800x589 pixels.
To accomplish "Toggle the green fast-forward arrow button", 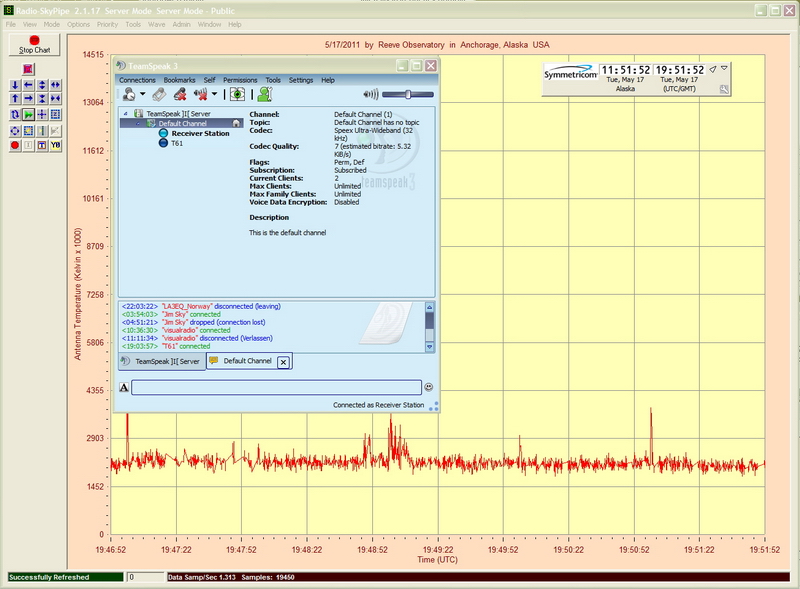I will [29, 115].
